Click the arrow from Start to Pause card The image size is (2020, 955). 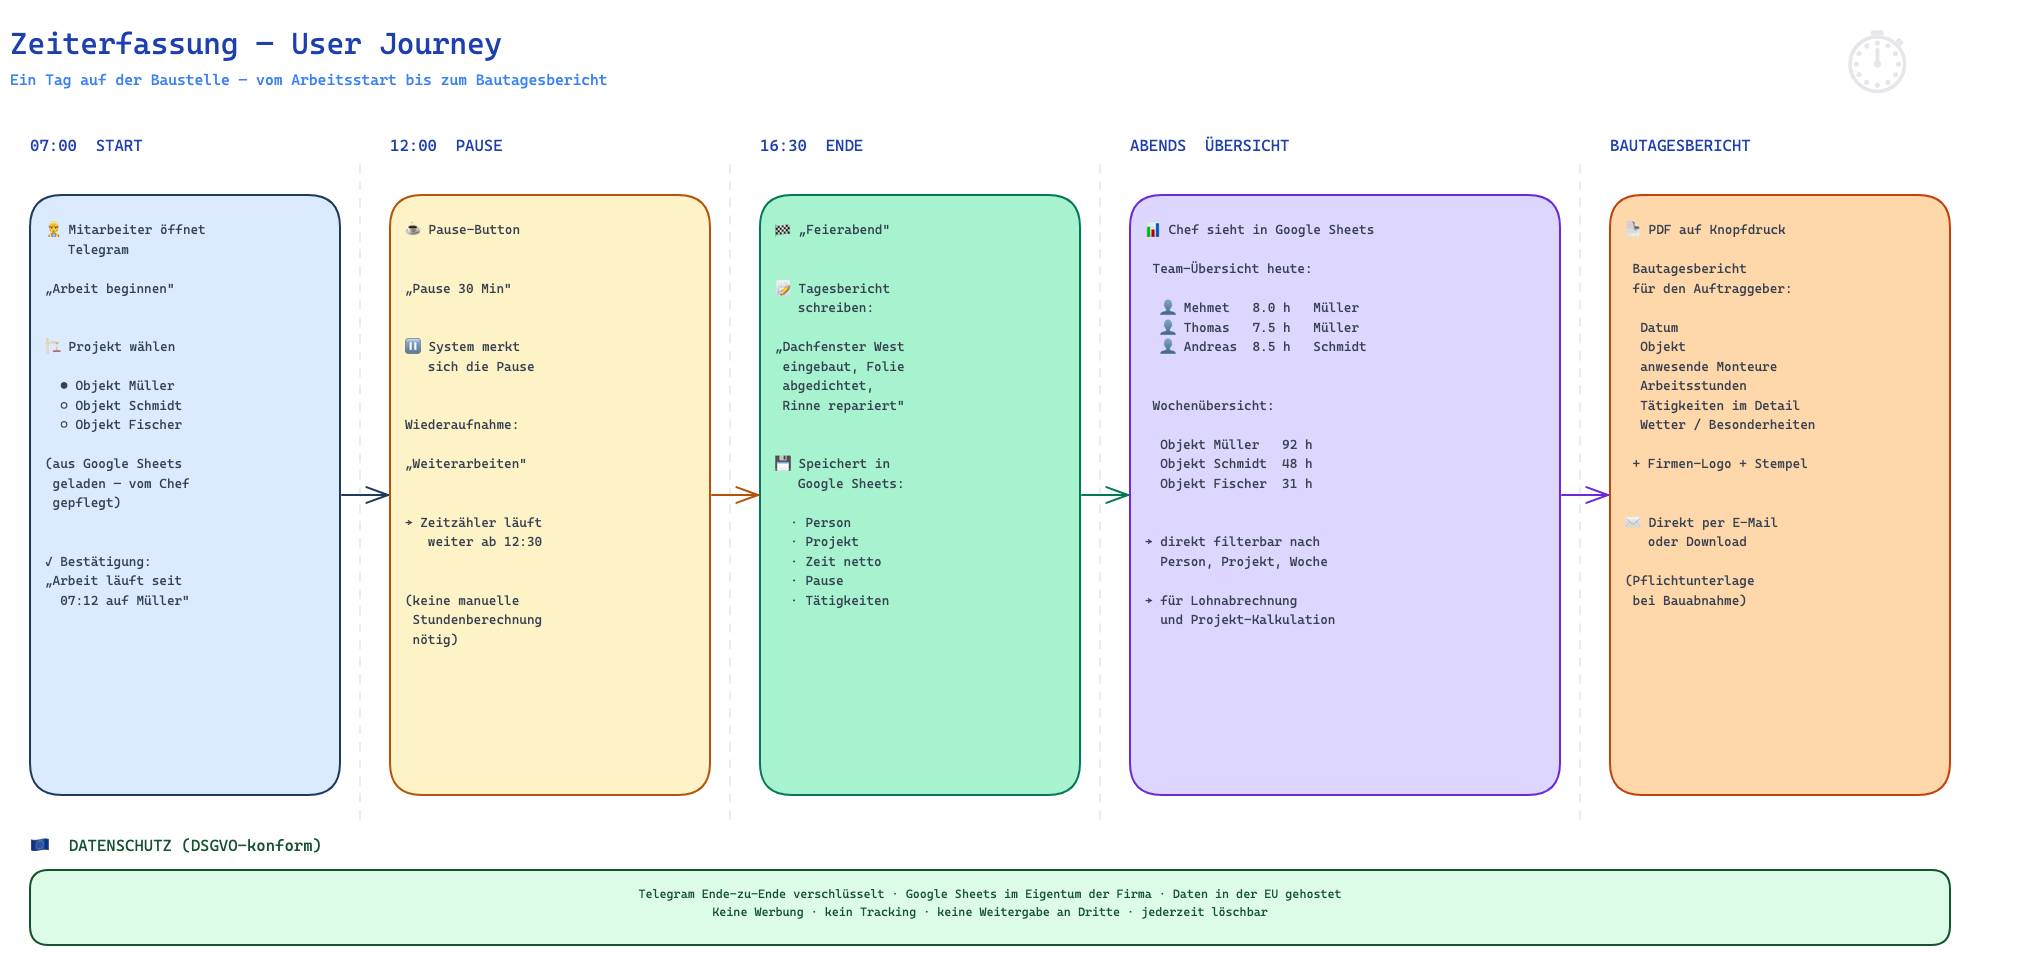click(x=365, y=495)
